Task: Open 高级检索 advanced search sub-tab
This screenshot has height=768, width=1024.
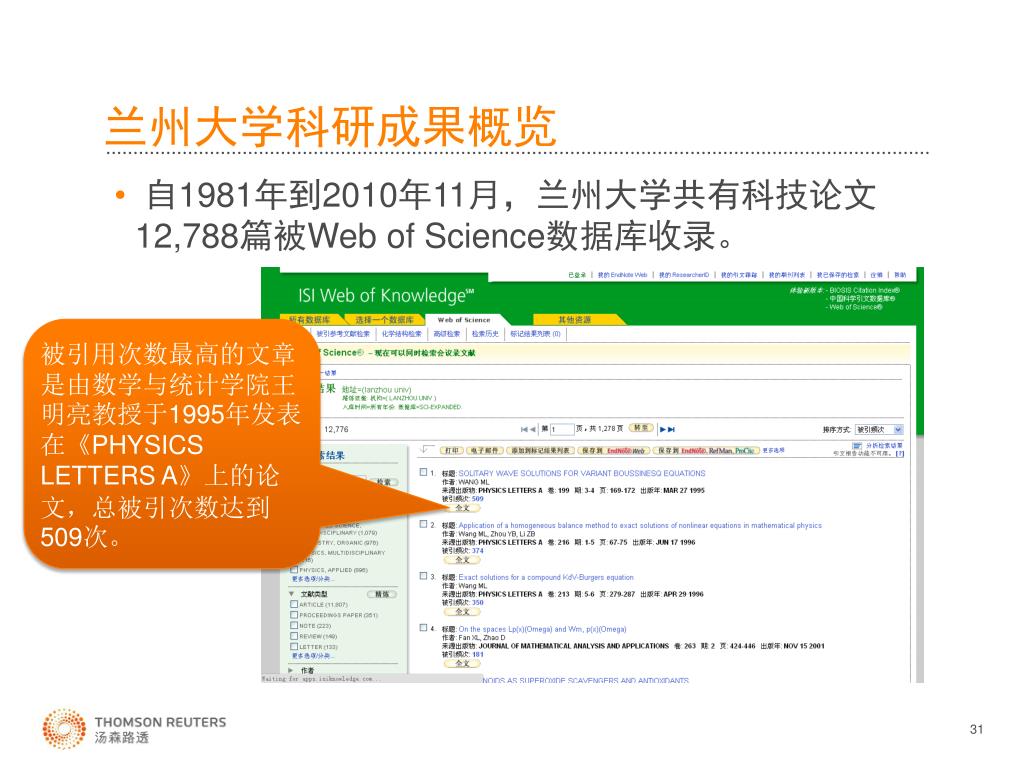Action: tap(447, 334)
